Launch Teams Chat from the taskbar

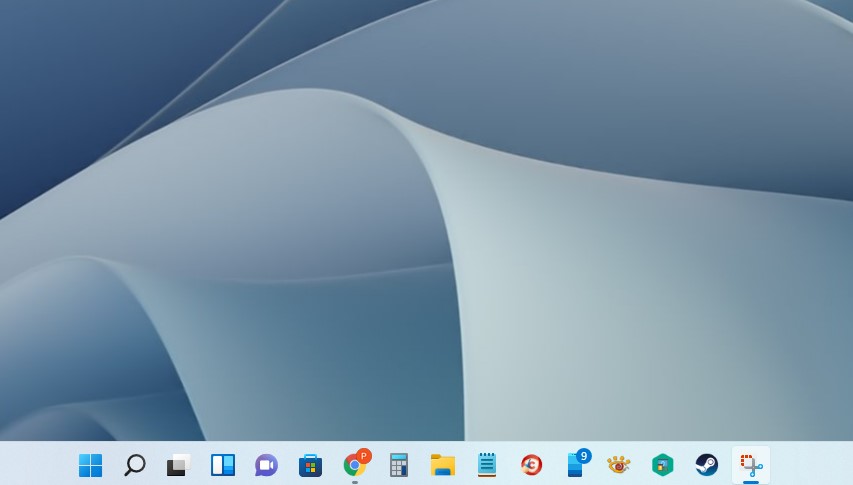click(x=267, y=465)
